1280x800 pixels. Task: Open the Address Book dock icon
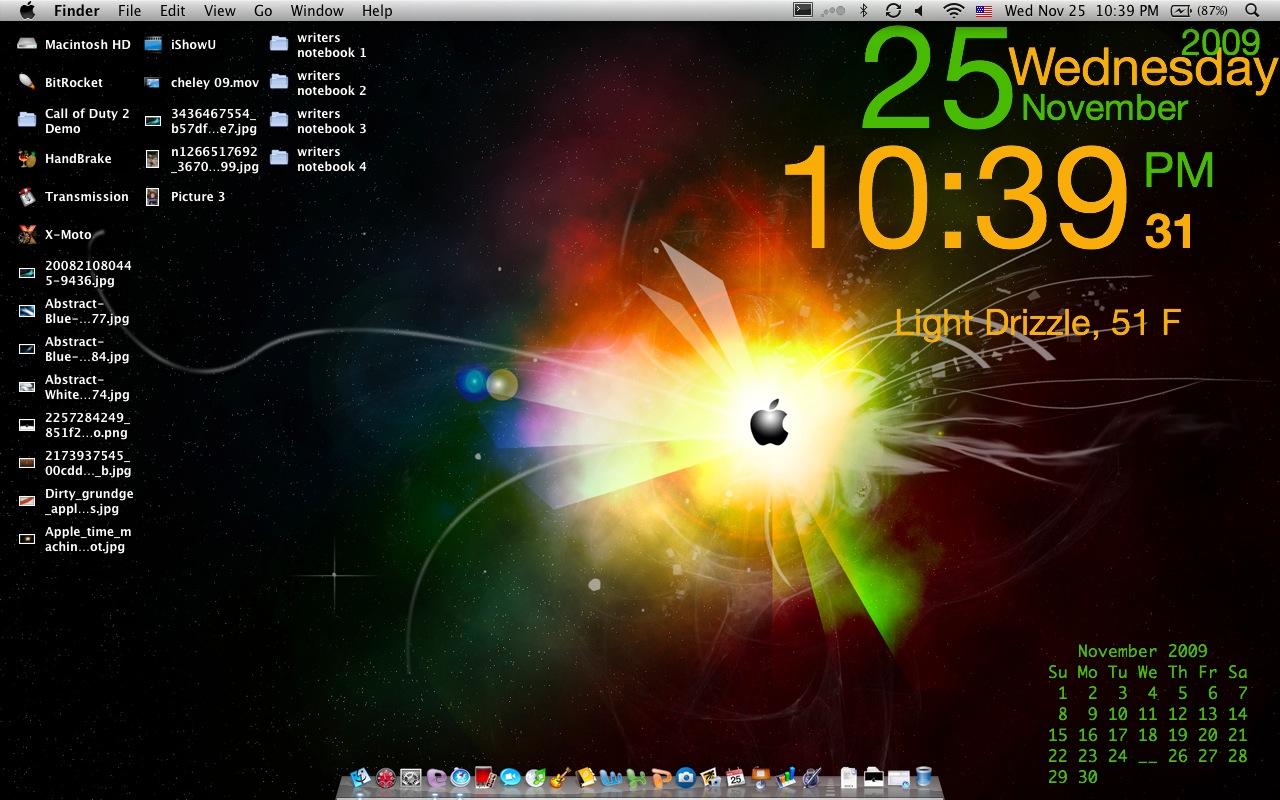(x=585, y=777)
